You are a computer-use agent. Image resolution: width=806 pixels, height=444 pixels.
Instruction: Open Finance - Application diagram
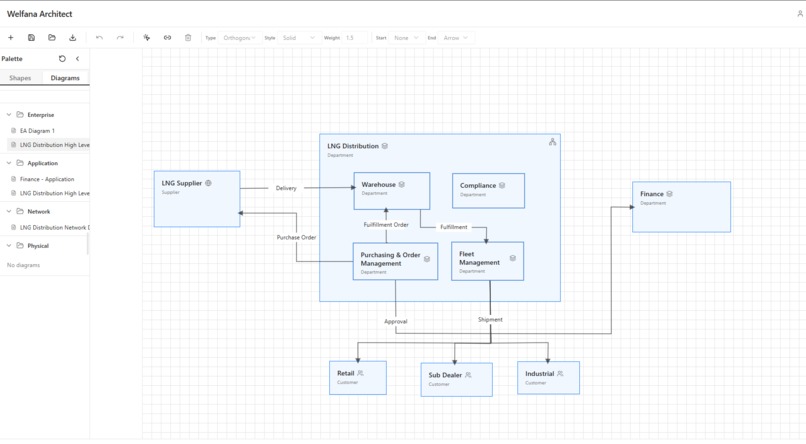tap(45, 179)
